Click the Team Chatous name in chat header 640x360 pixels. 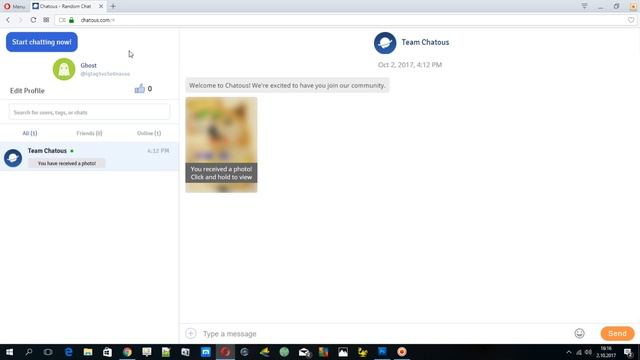click(425, 42)
